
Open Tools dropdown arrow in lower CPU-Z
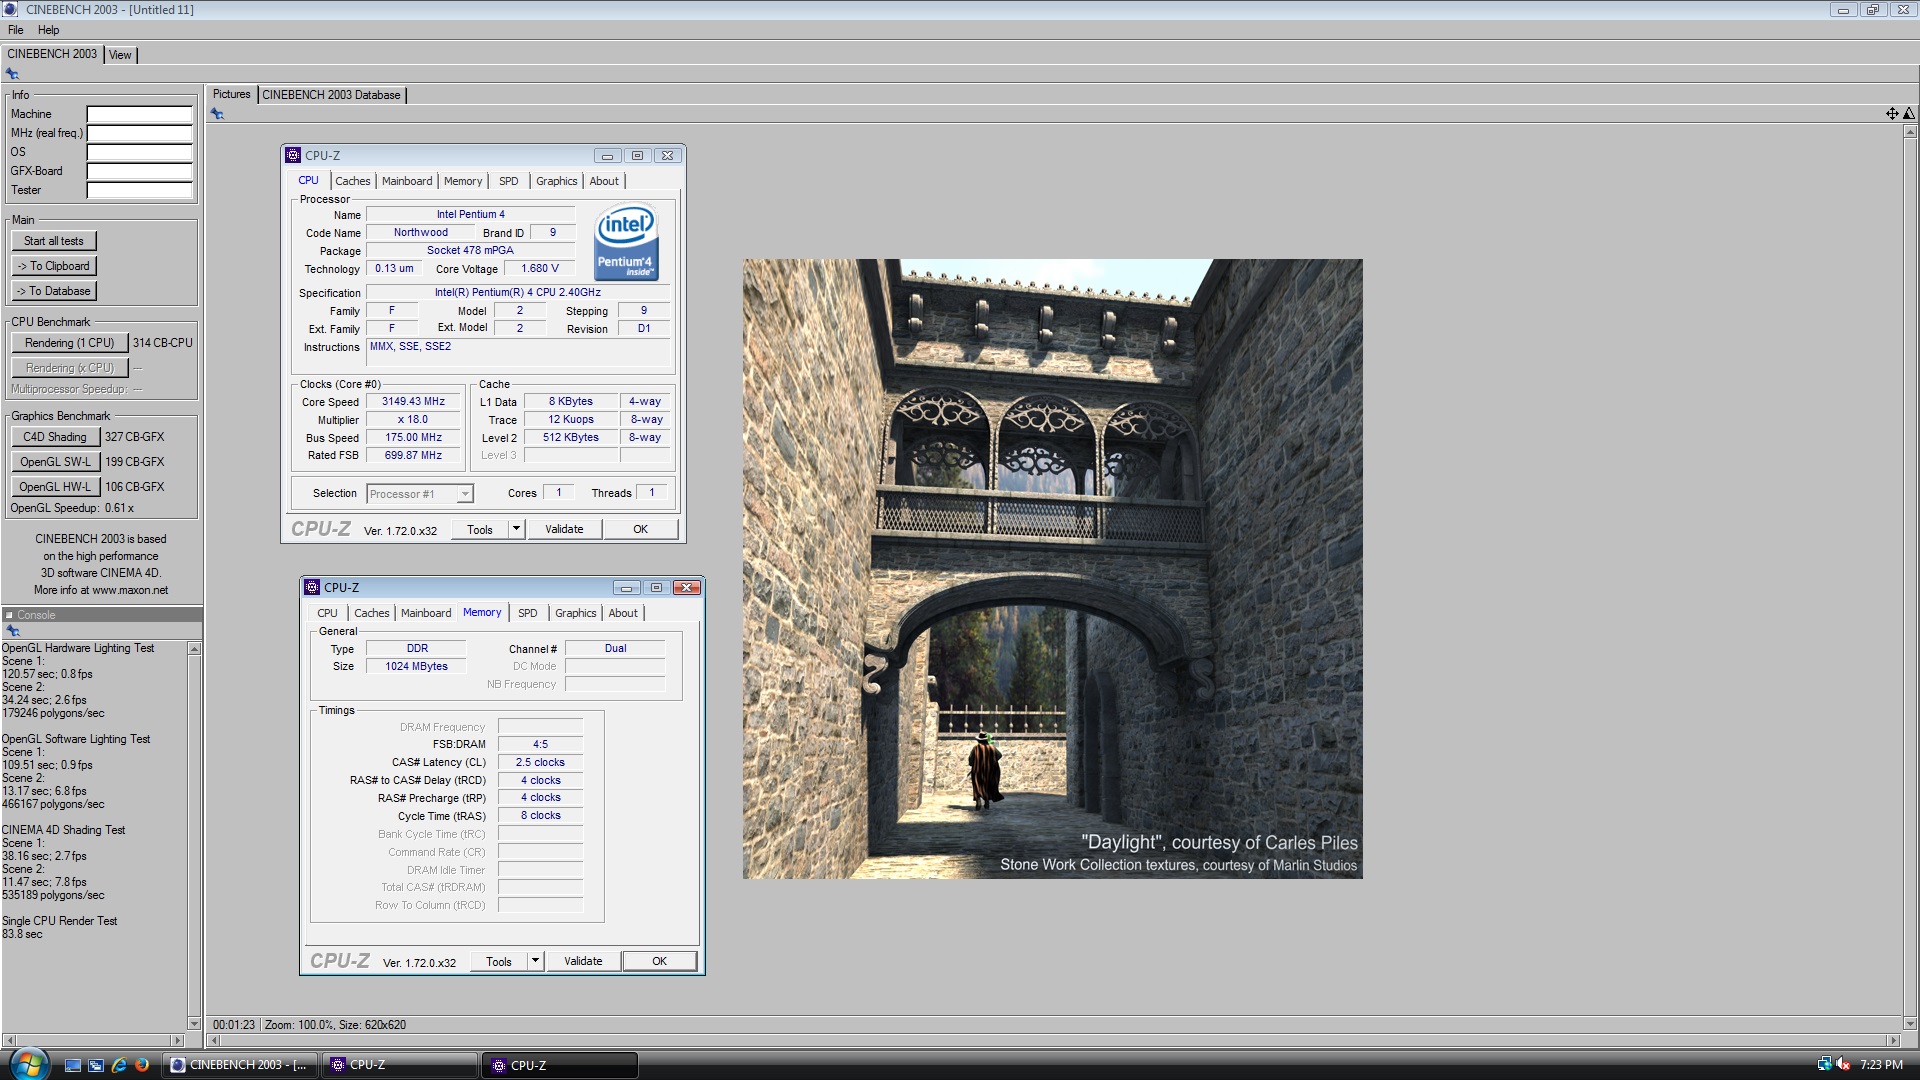(536, 962)
